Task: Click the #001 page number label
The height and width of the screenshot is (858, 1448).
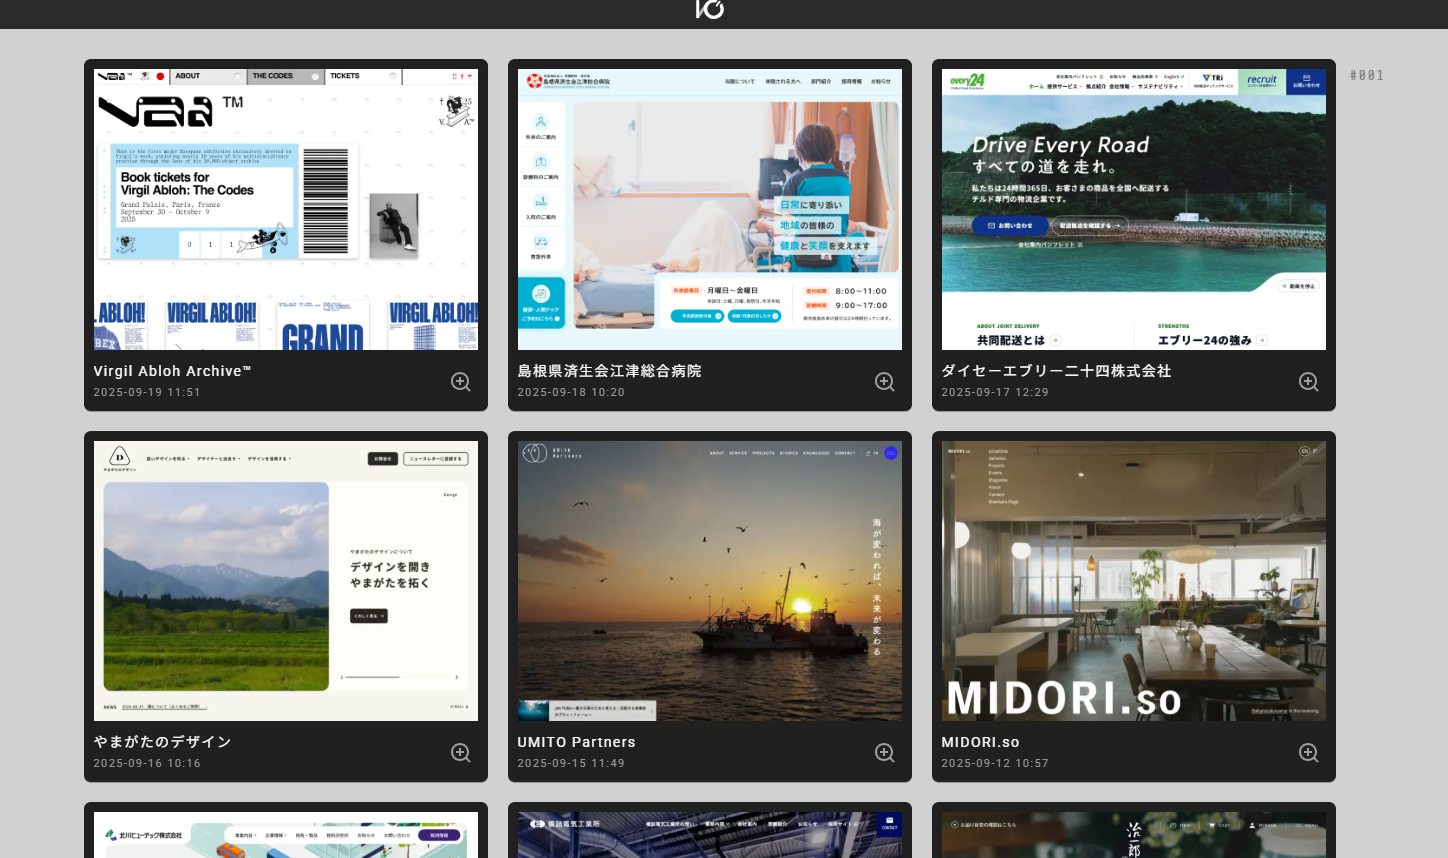Action: [x=1367, y=76]
